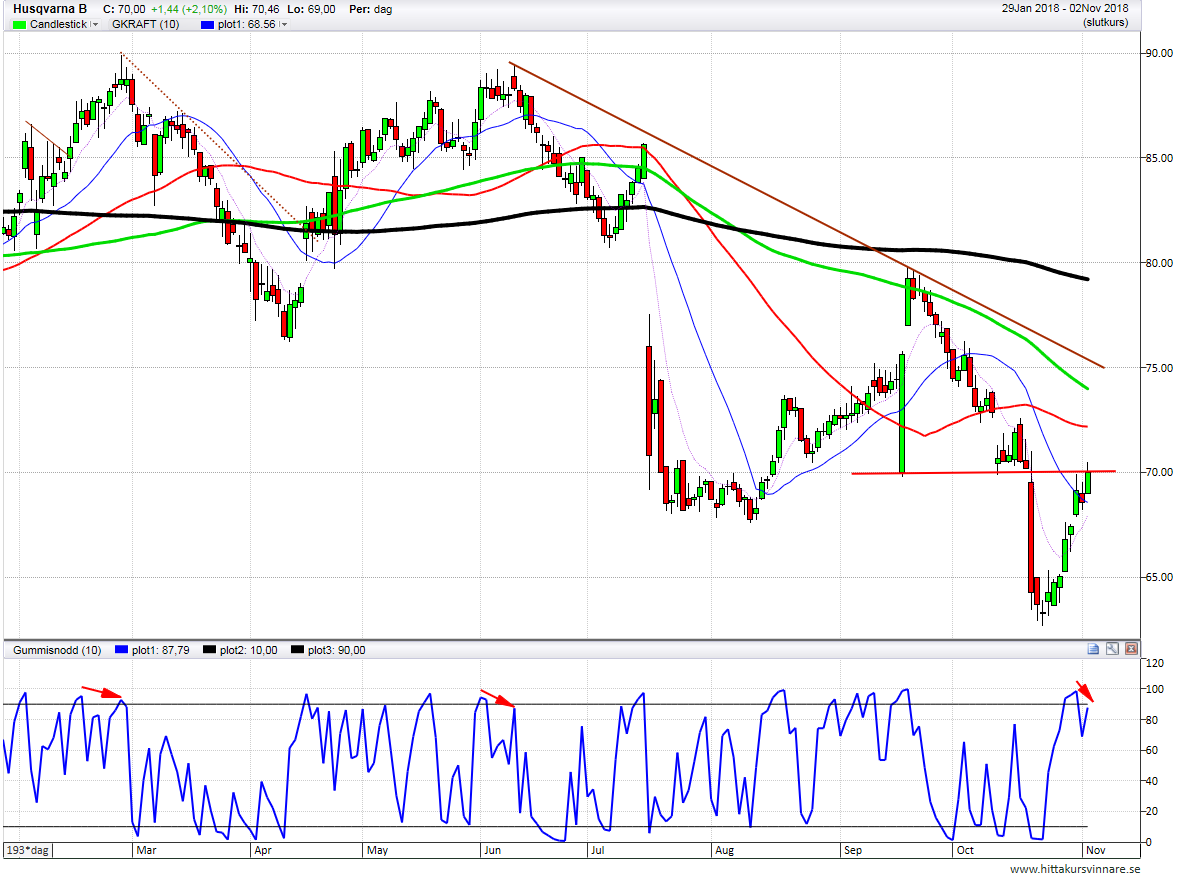Viewport: 1185px width, 874px height.
Task: Click the Jun label on time axis
Action: click(492, 850)
